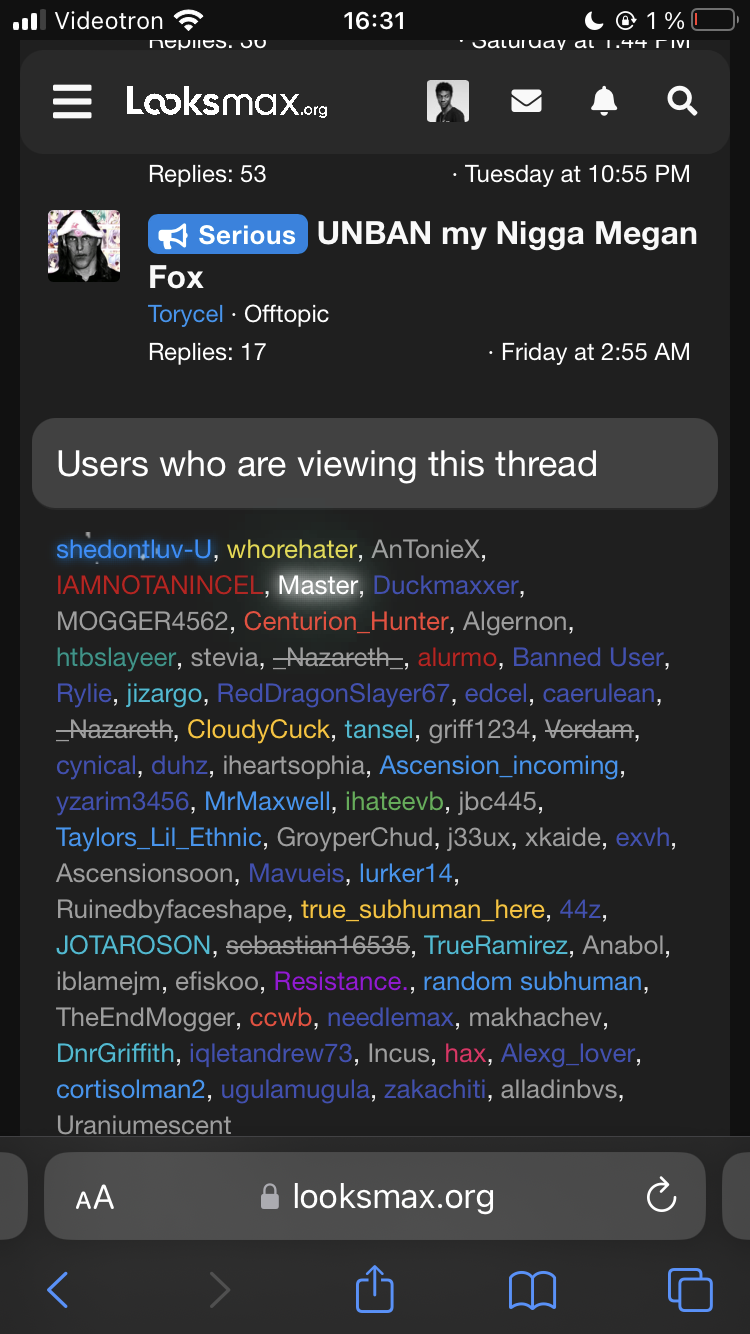Tap the looksmax.org address bar
The height and width of the screenshot is (1334, 750).
click(392, 1196)
